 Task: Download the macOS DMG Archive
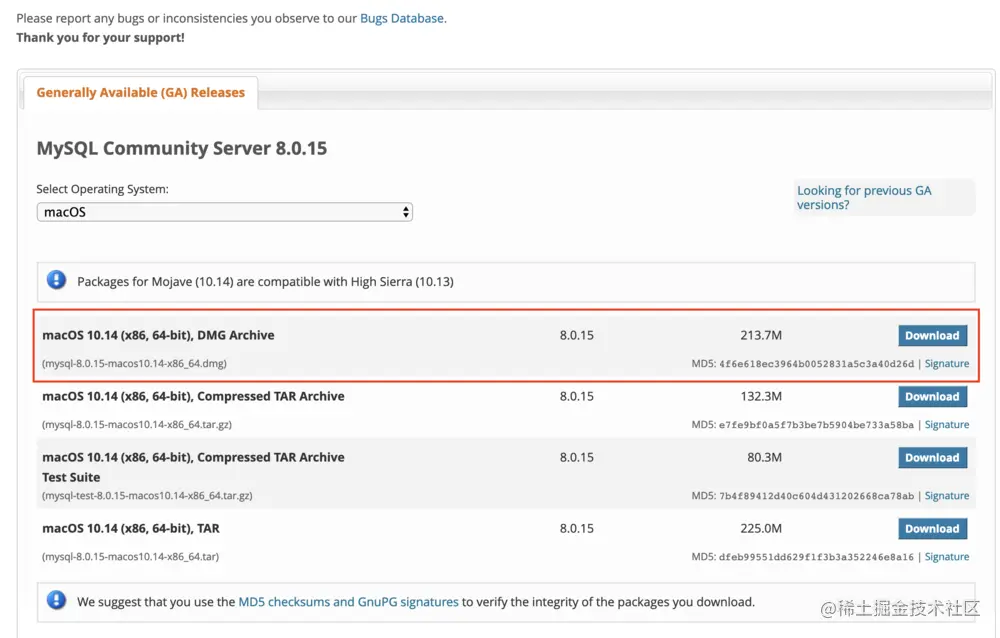coord(932,336)
